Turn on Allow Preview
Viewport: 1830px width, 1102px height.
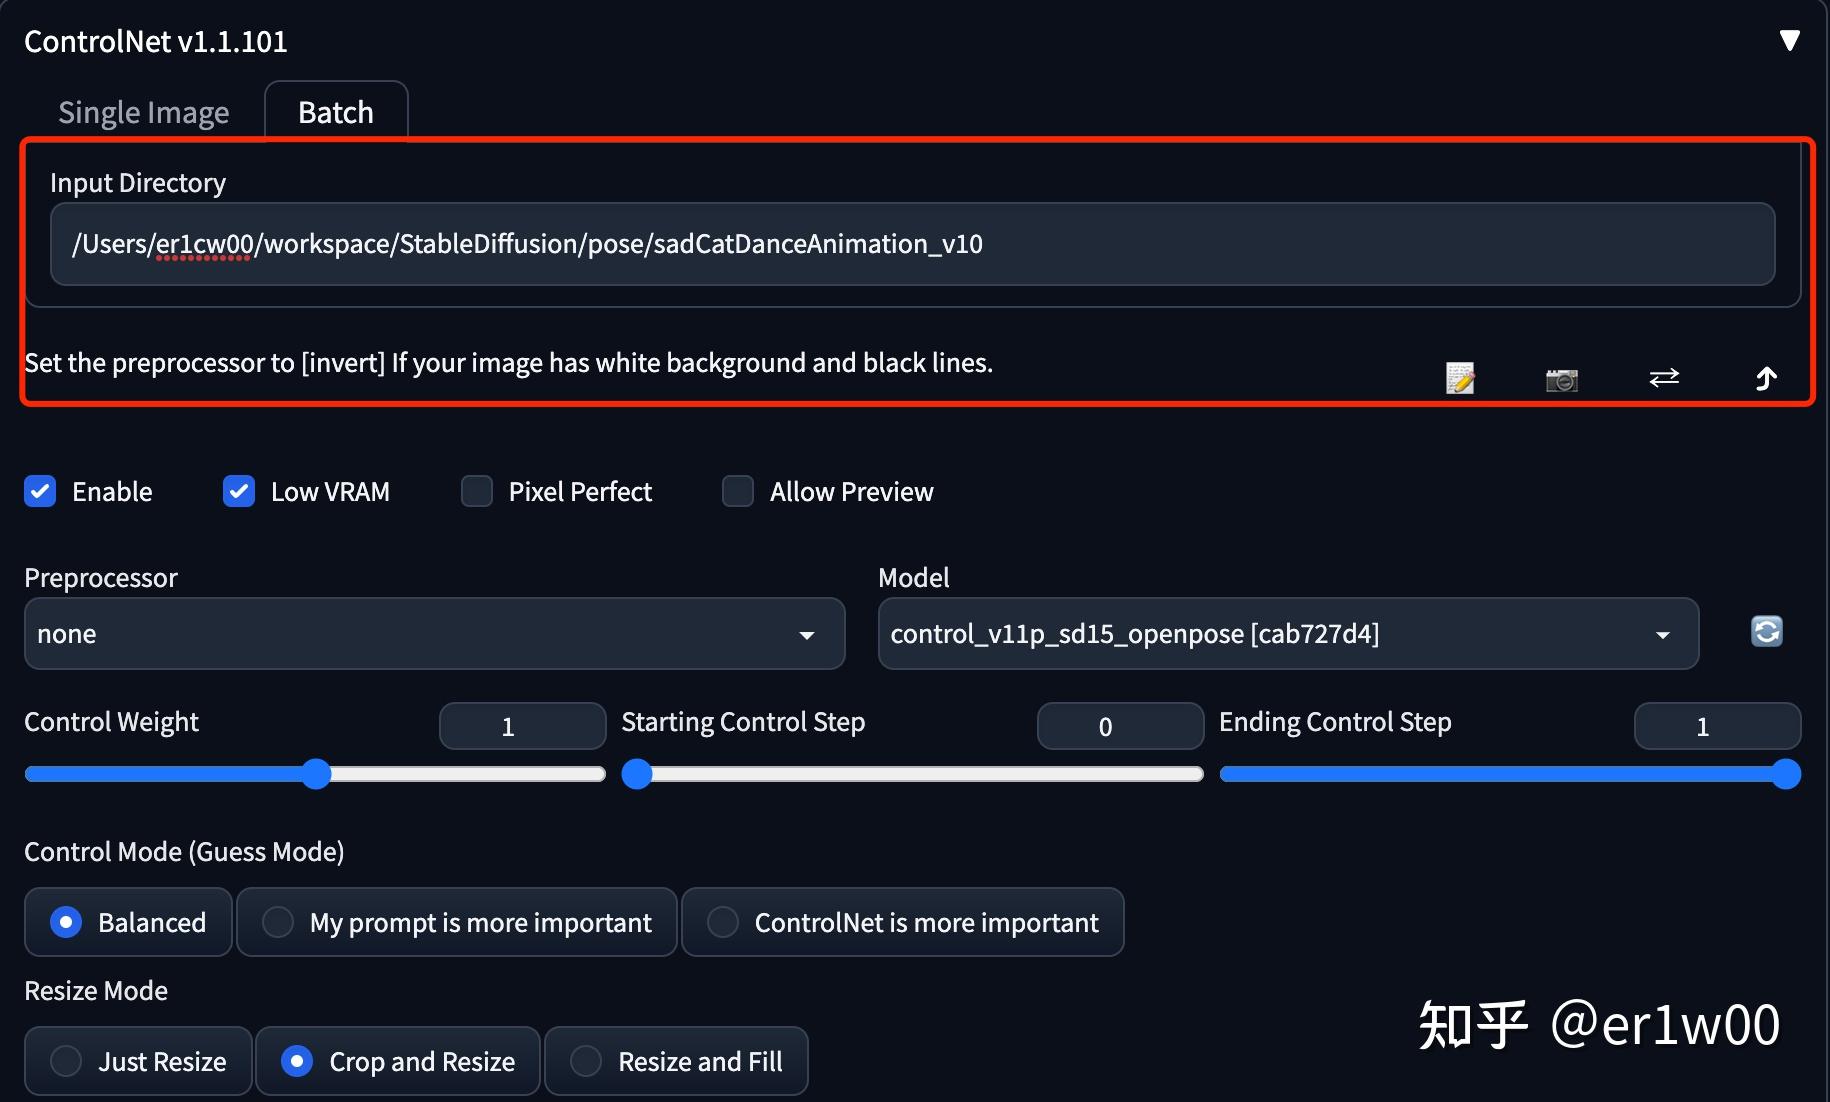738,492
